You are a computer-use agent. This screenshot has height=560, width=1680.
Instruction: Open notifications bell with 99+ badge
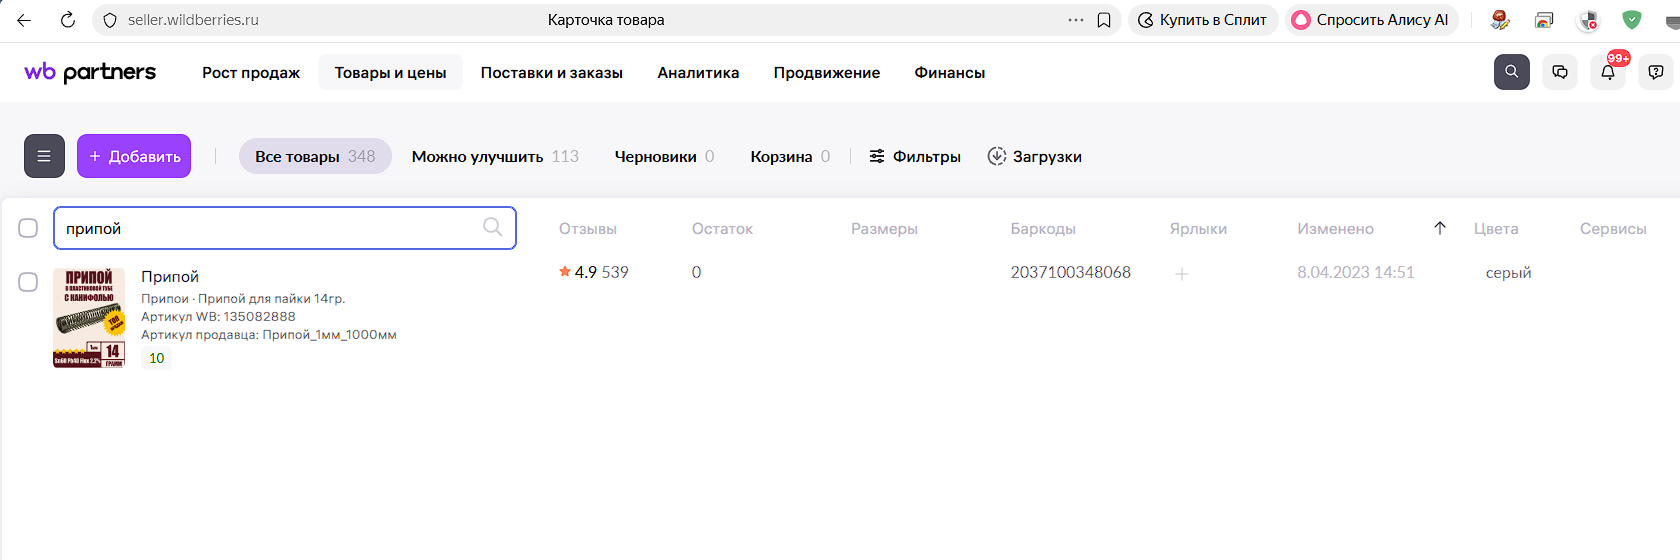click(x=1608, y=72)
